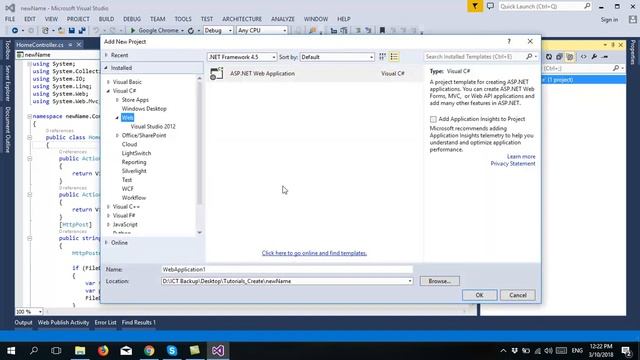Screen dimensions: 640x360
Task: Open the Any CPU platform dropdown
Action: (x=262, y=31)
